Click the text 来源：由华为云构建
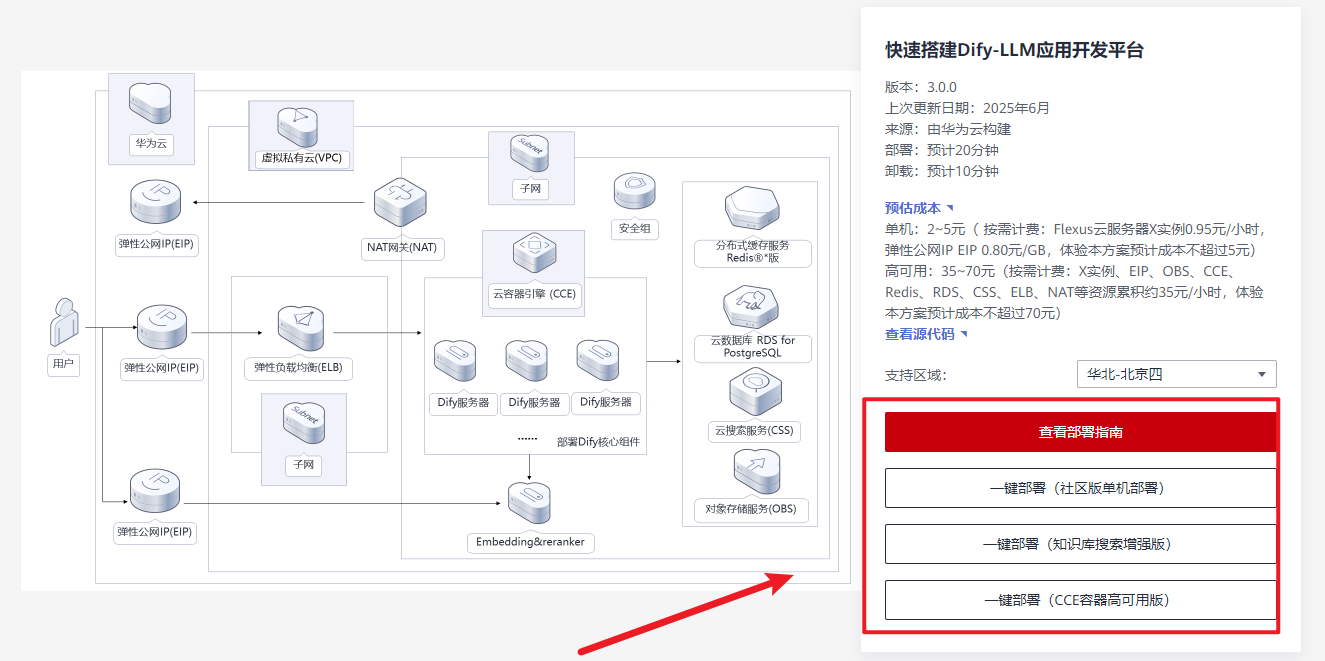This screenshot has width=1325, height=661. point(948,129)
